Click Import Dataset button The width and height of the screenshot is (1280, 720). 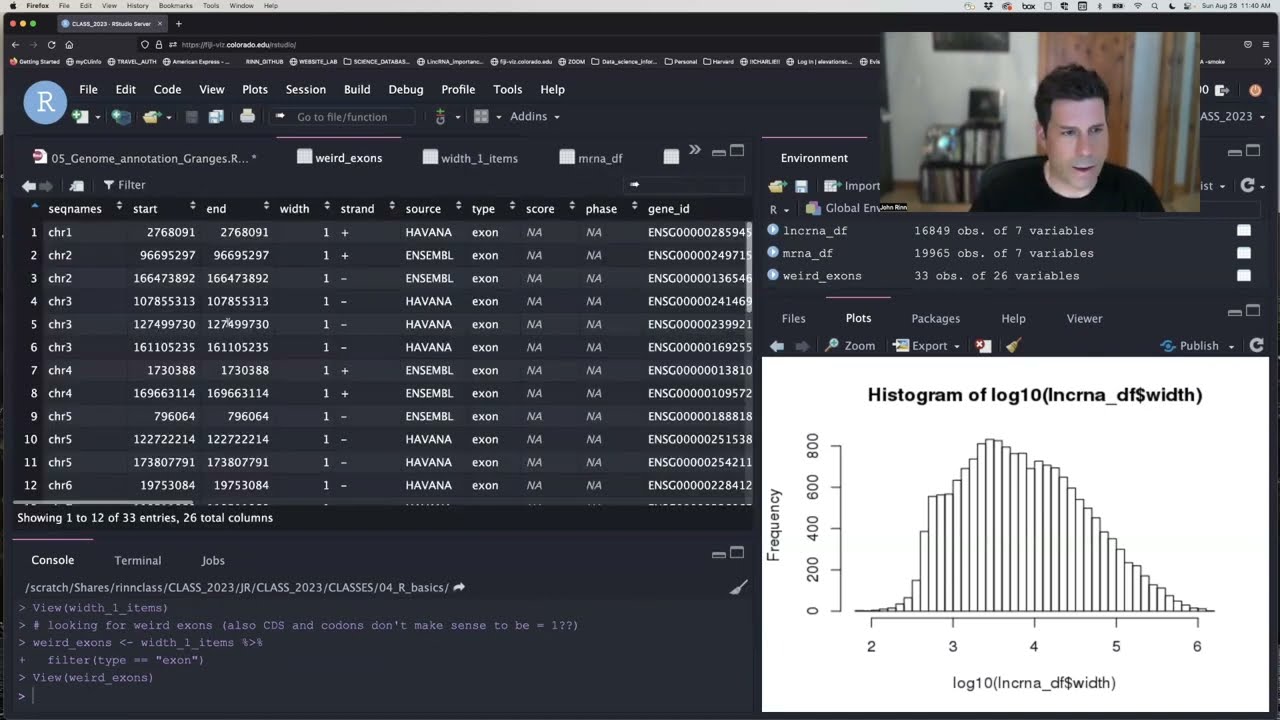pyautogui.click(x=853, y=186)
